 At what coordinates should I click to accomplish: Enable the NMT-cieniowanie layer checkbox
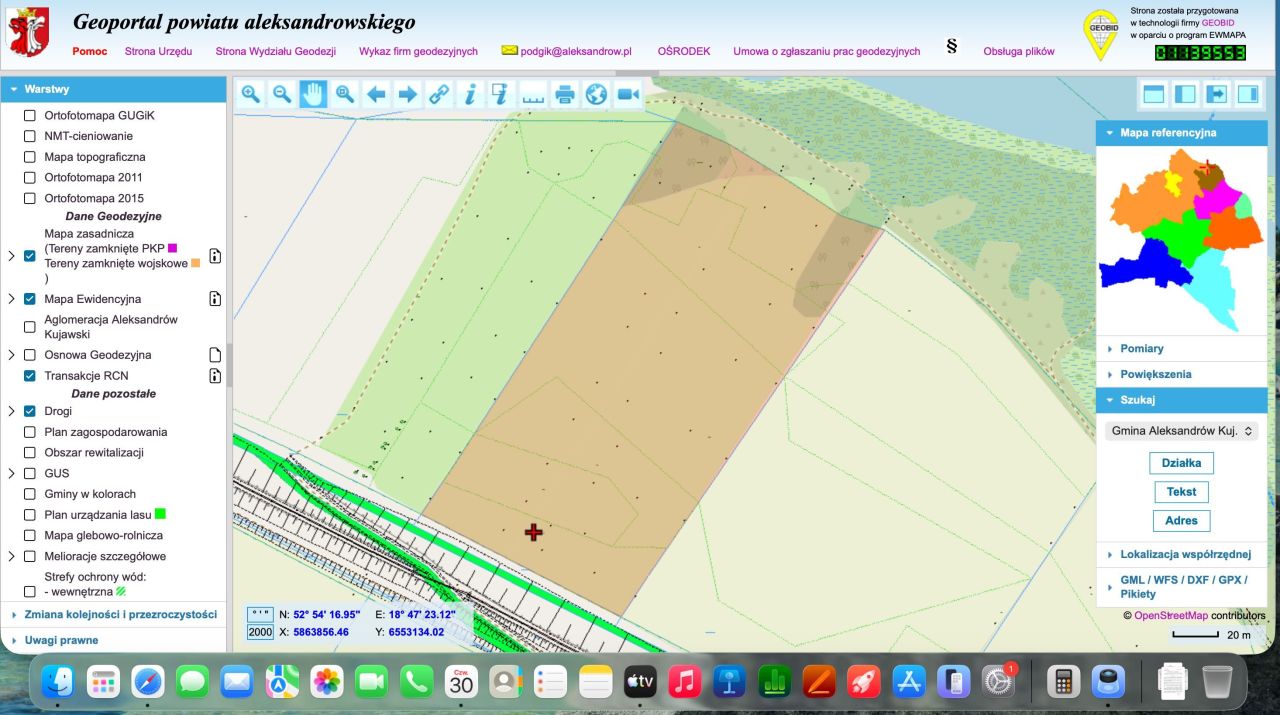[30, 136]
